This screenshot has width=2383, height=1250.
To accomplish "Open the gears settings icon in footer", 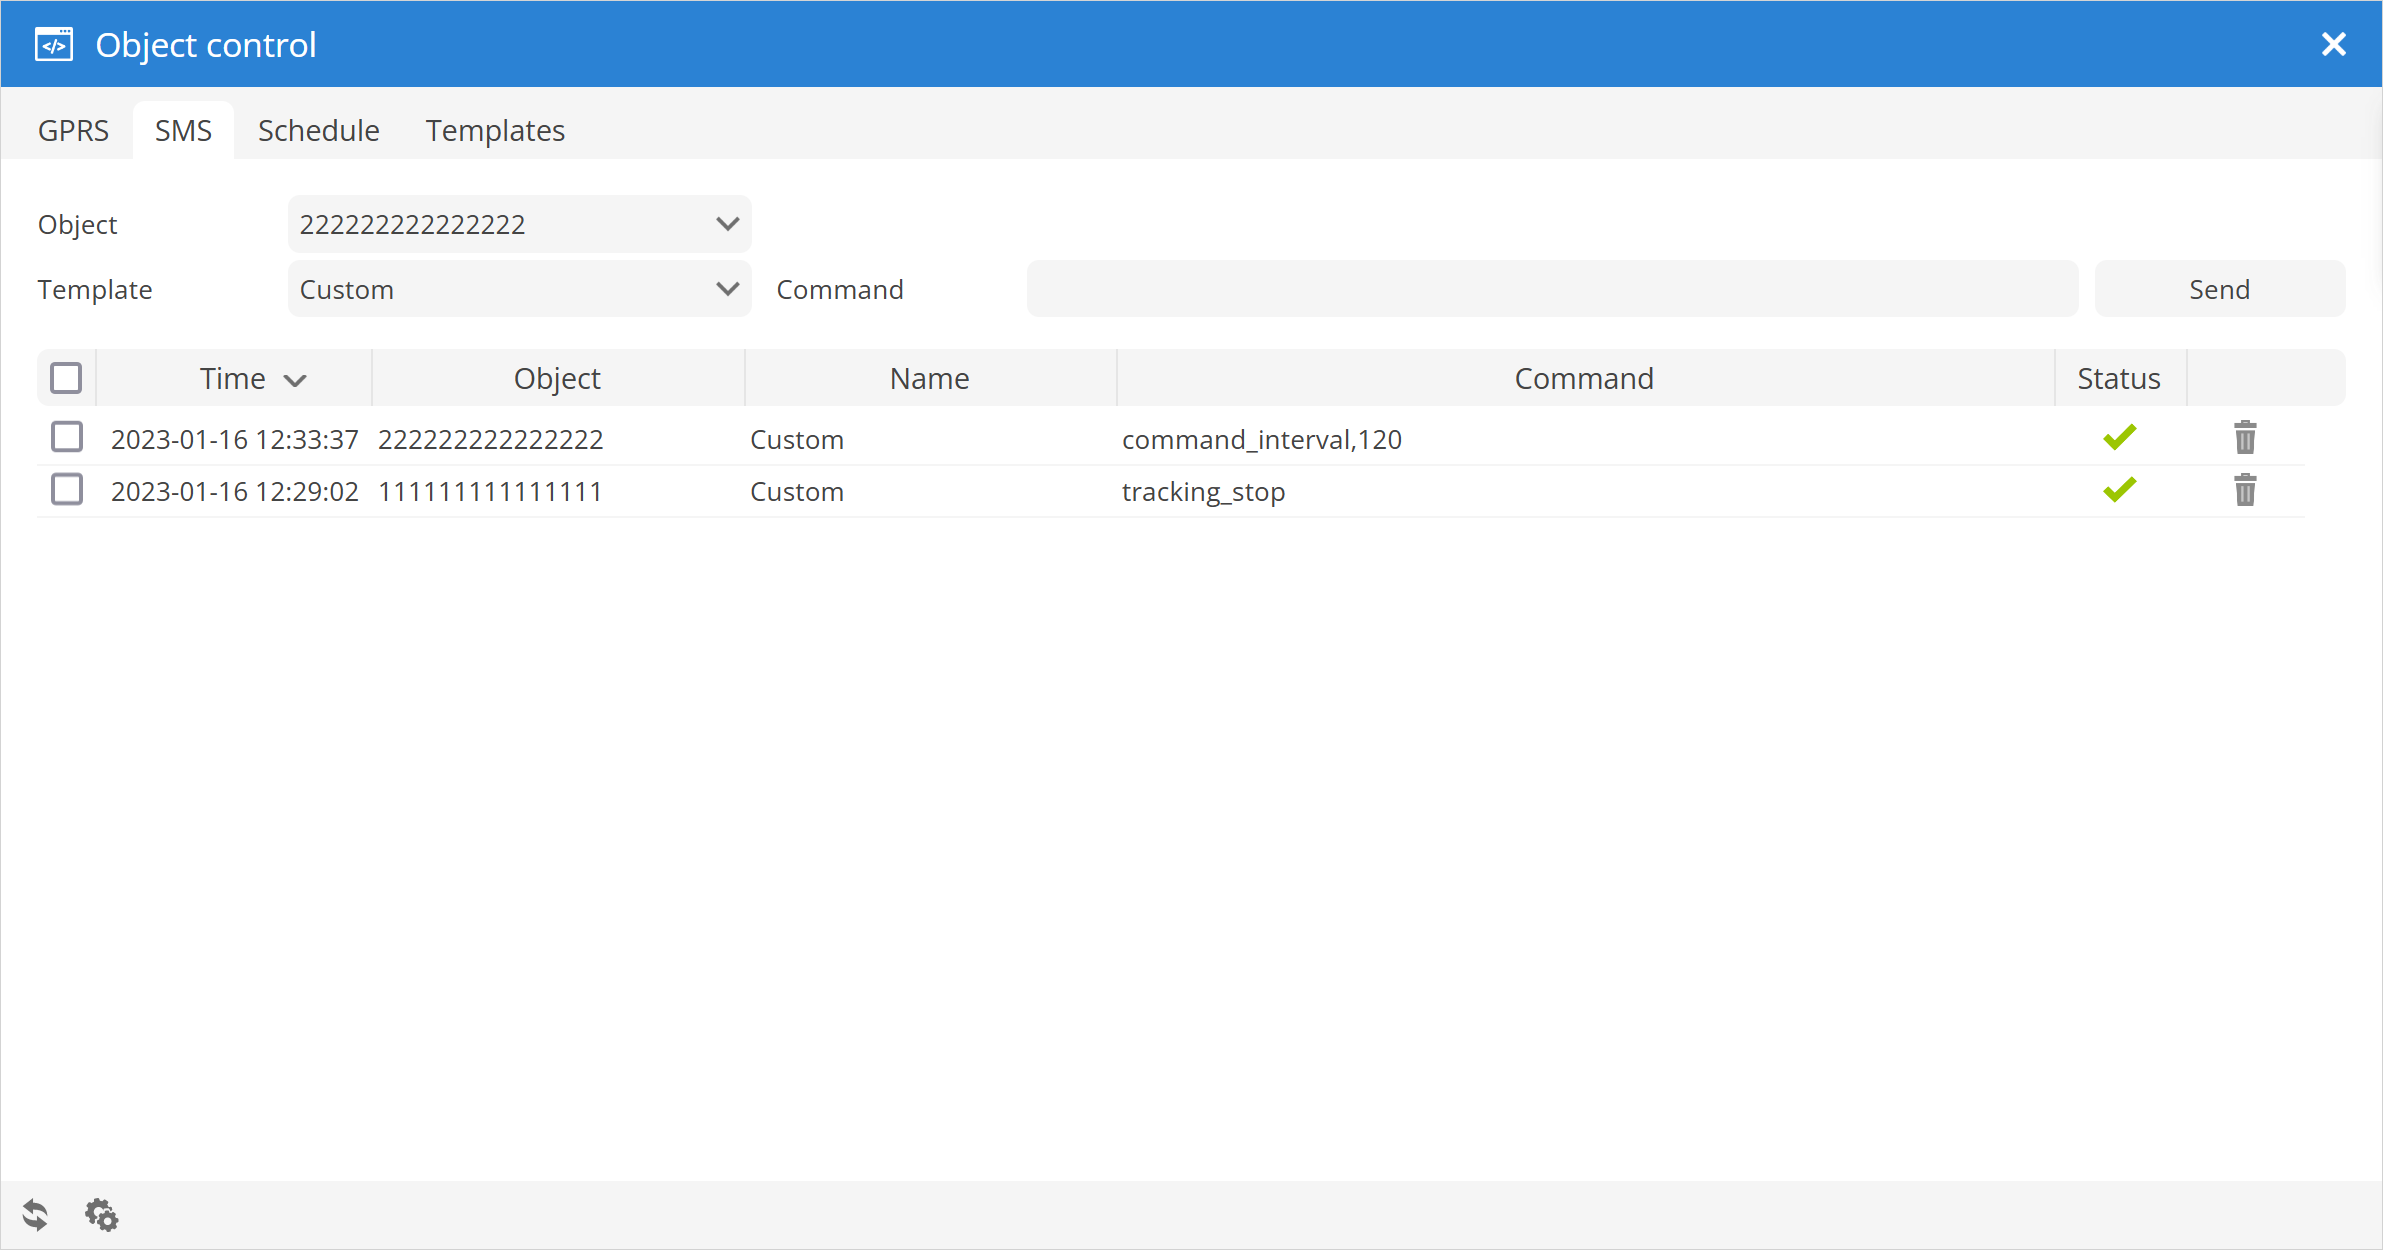I will point(101,1214).
